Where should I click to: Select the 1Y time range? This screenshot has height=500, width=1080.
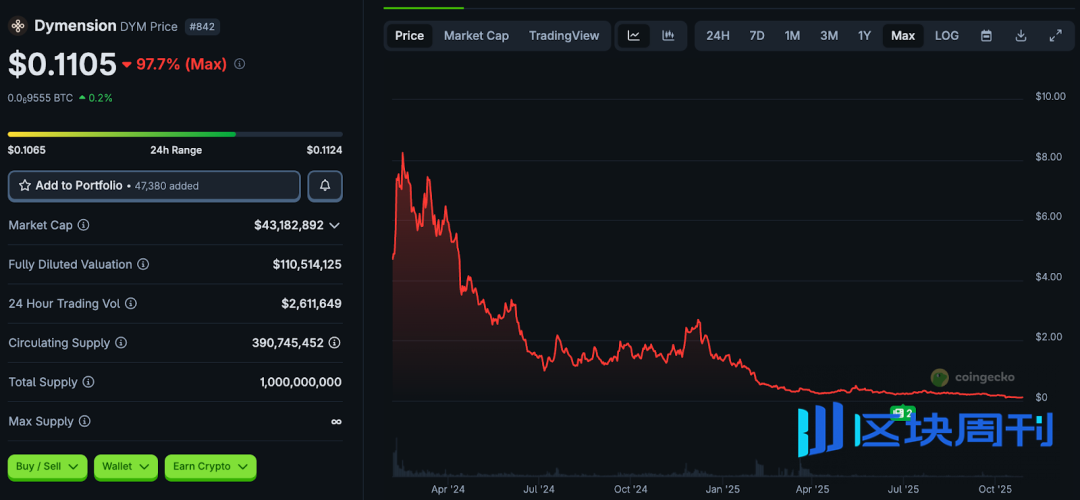pyautogui.click(x=864, y=36)
